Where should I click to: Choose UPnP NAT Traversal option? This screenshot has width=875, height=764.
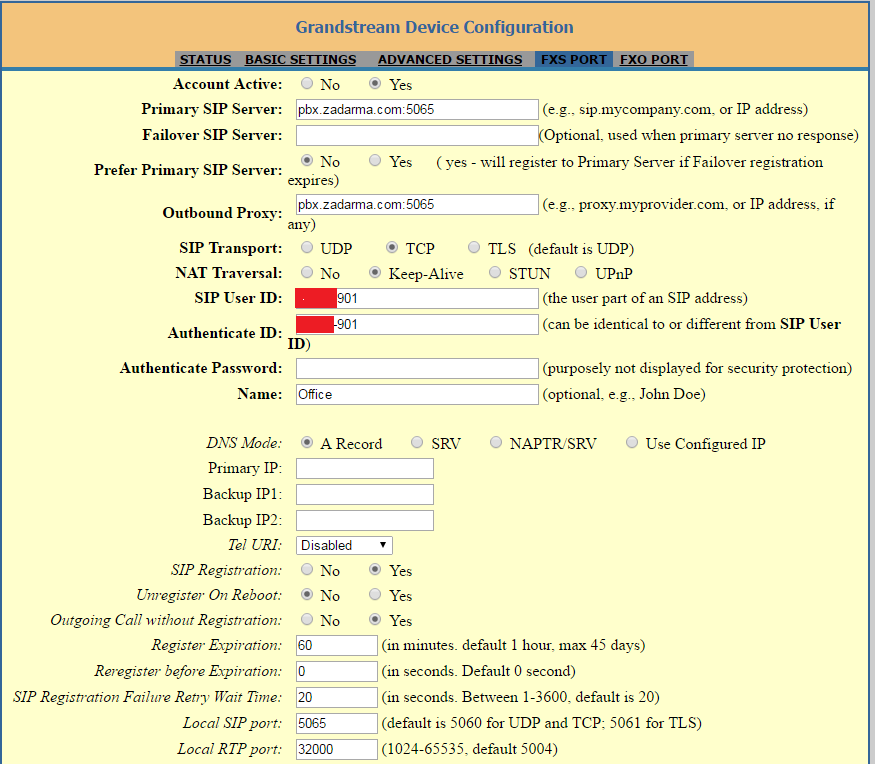pos(582,272)
